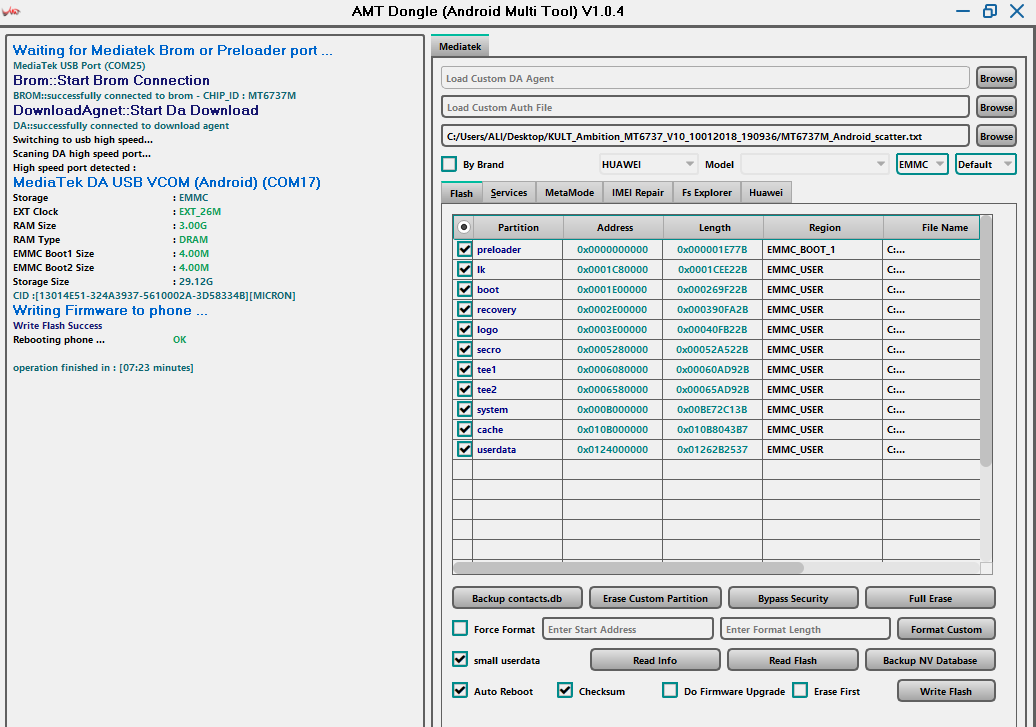Click the Bypass Security button
The image size is (1036, 727).
click(x=793, y=598)
